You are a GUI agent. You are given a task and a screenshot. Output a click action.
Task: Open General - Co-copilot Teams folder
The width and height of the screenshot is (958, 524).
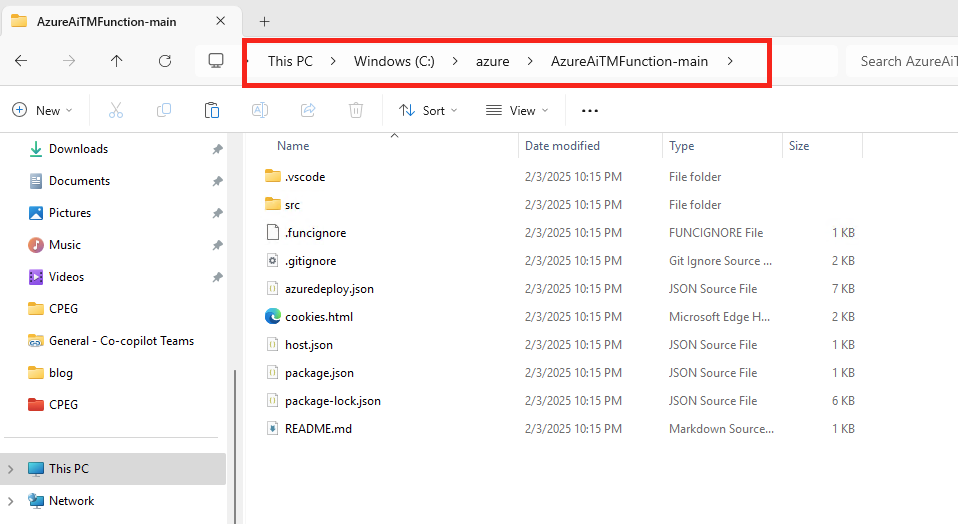pos(121,341)
